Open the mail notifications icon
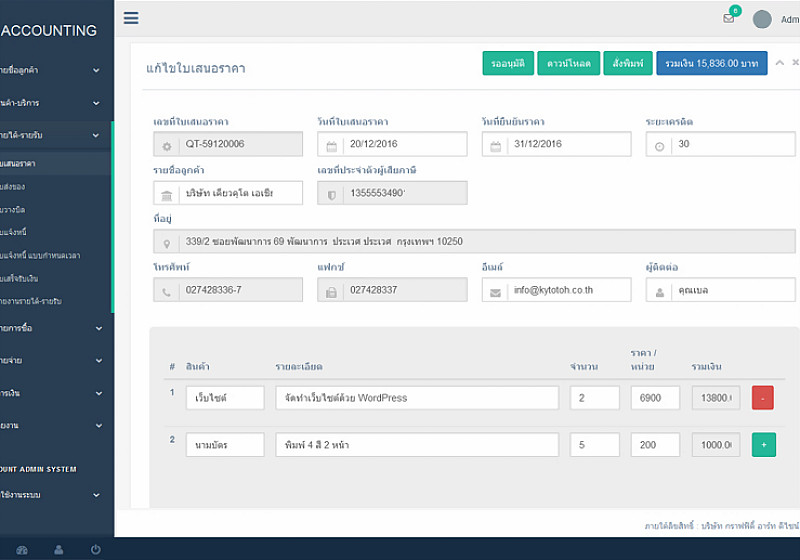800x560 pixels. (729, 18)
